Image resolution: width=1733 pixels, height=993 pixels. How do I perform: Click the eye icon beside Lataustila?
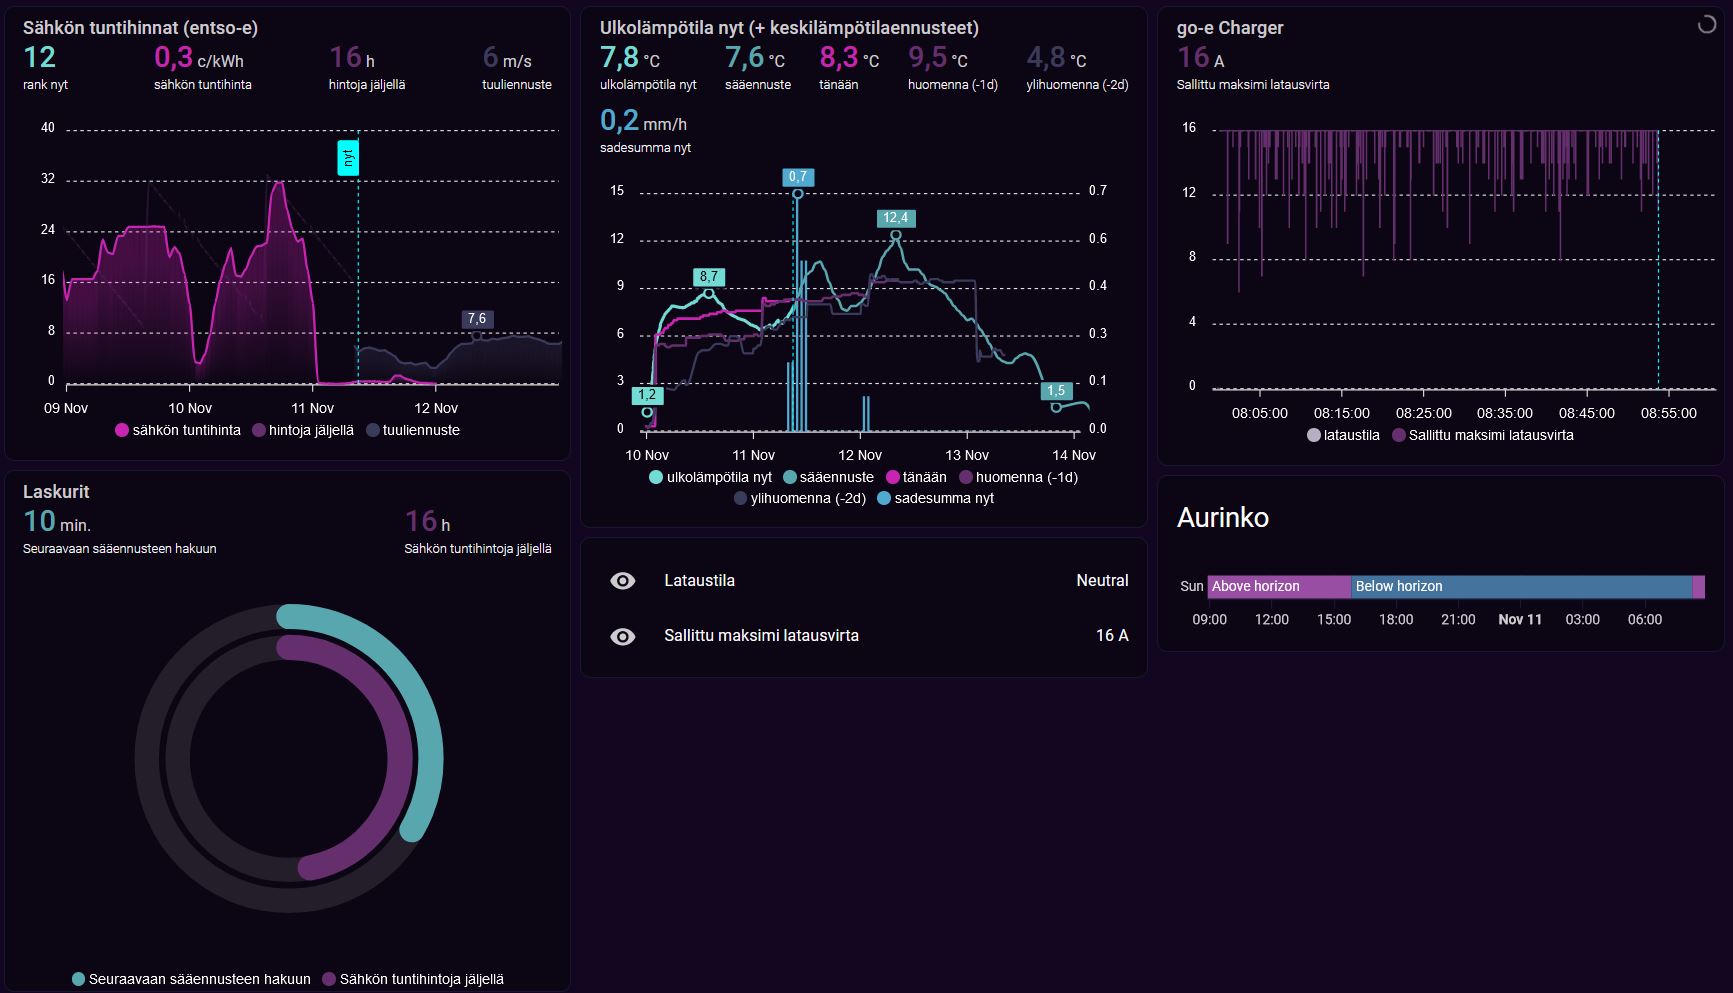tap(622, 581)
